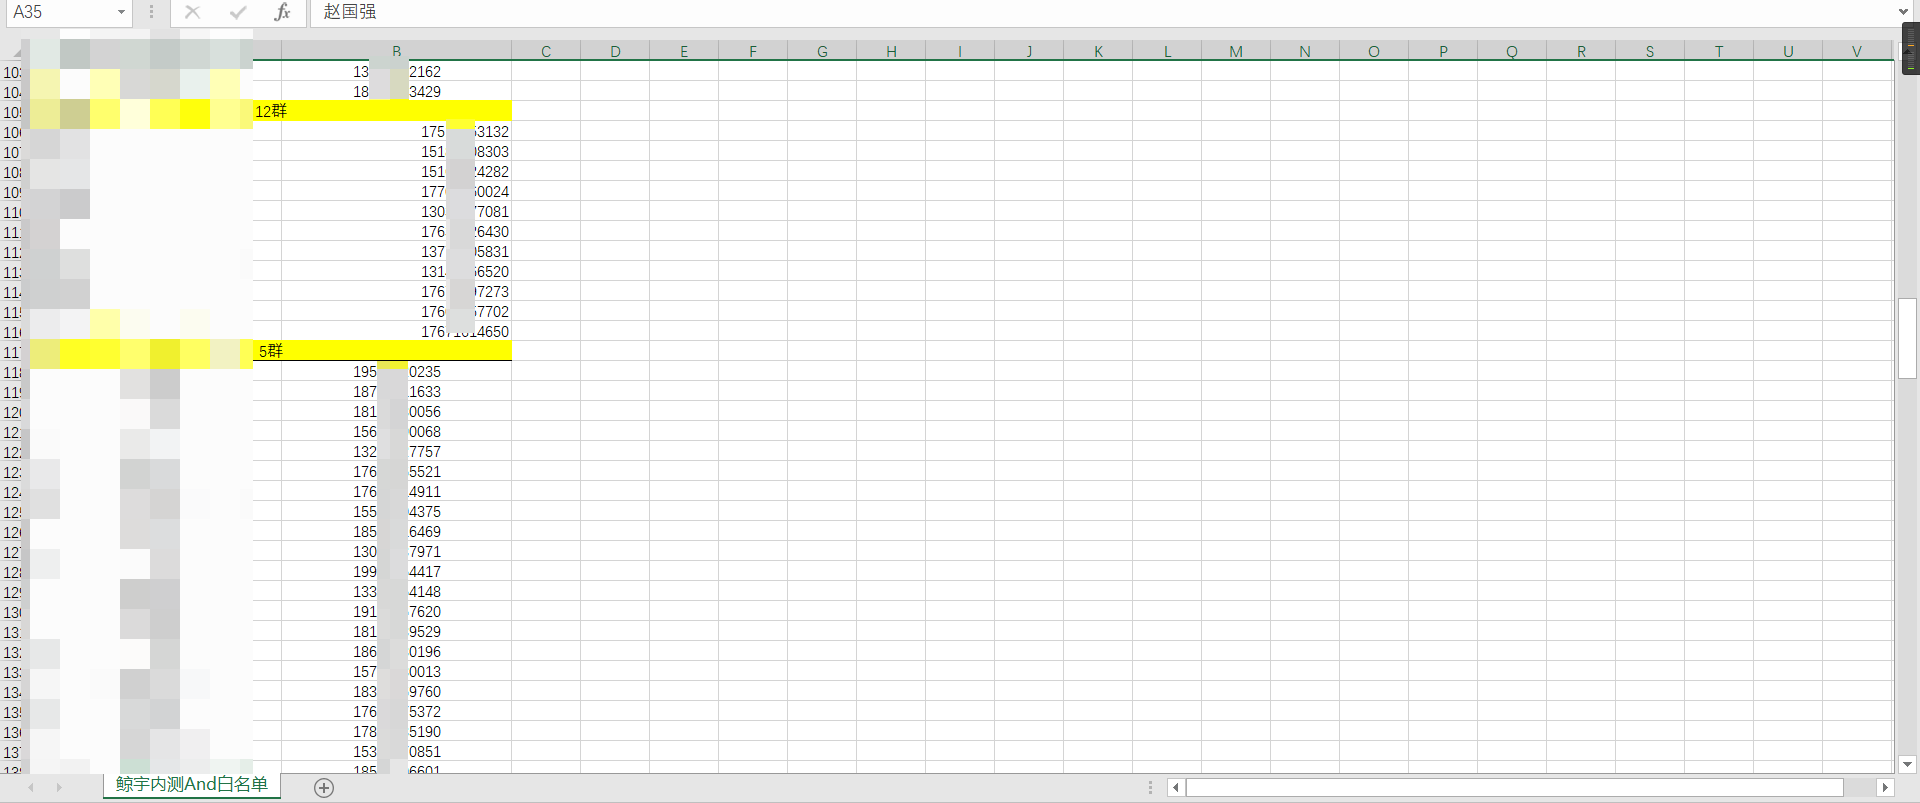Select column M header
This screenshot has width=1920, height=803.
pos(1236,52)
